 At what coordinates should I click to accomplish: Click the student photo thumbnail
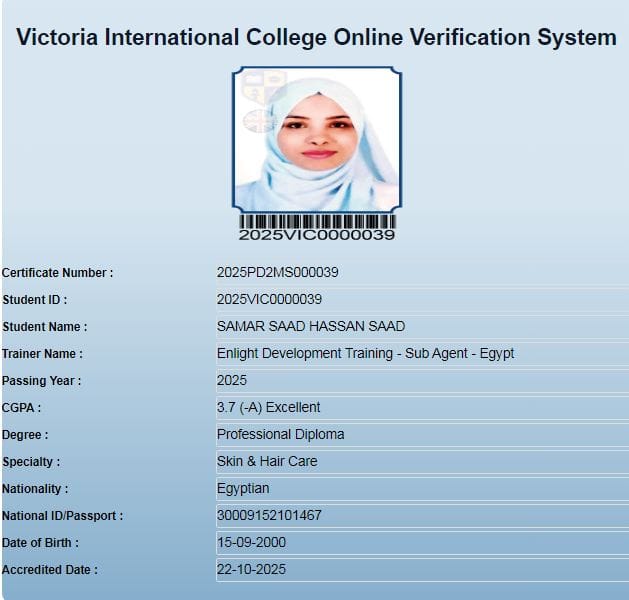point(316,140)
